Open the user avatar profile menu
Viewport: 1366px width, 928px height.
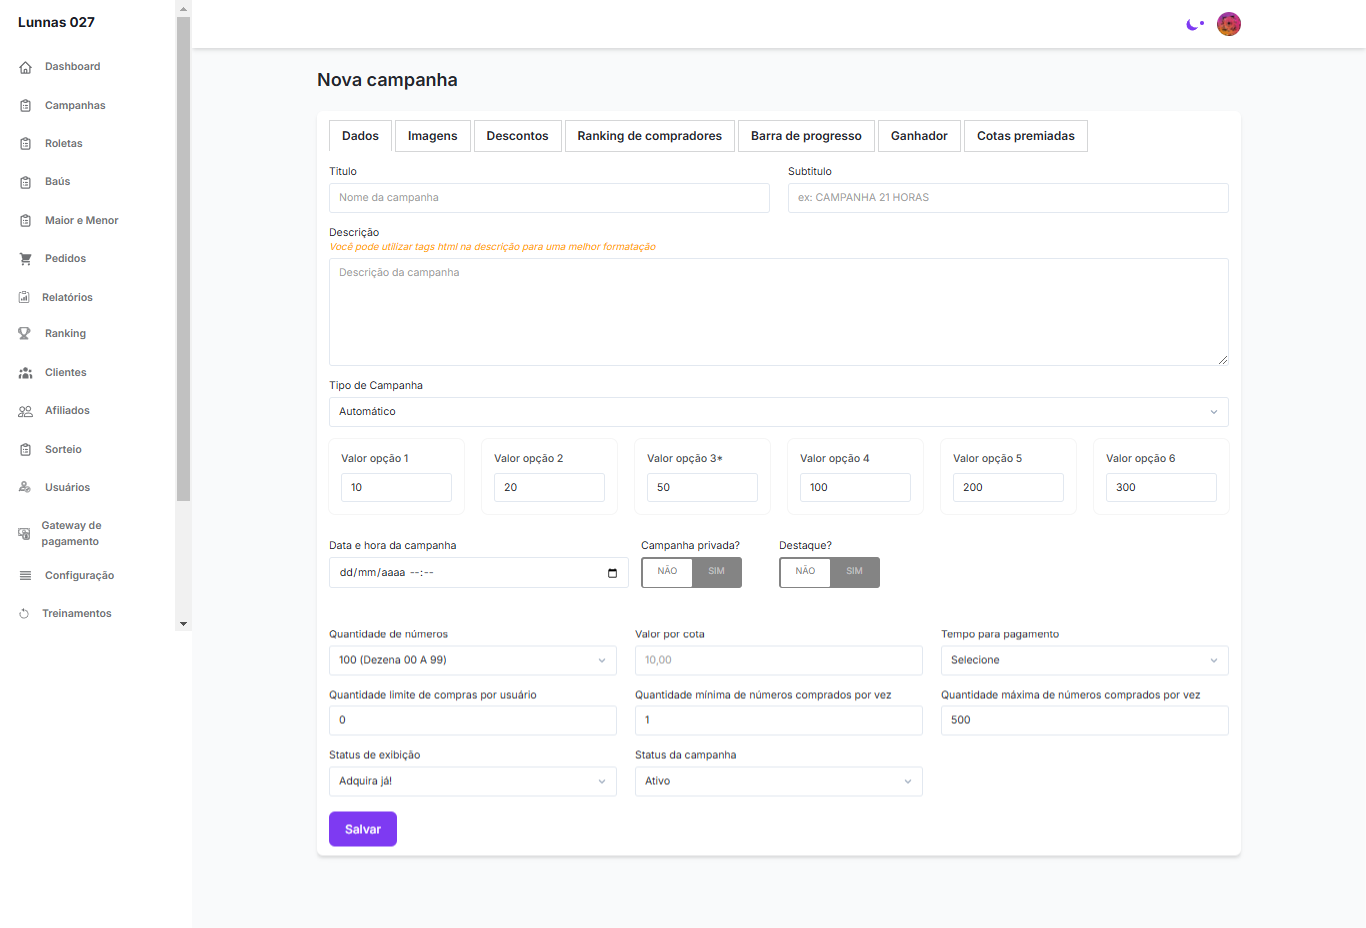(x=1228, y=24)
